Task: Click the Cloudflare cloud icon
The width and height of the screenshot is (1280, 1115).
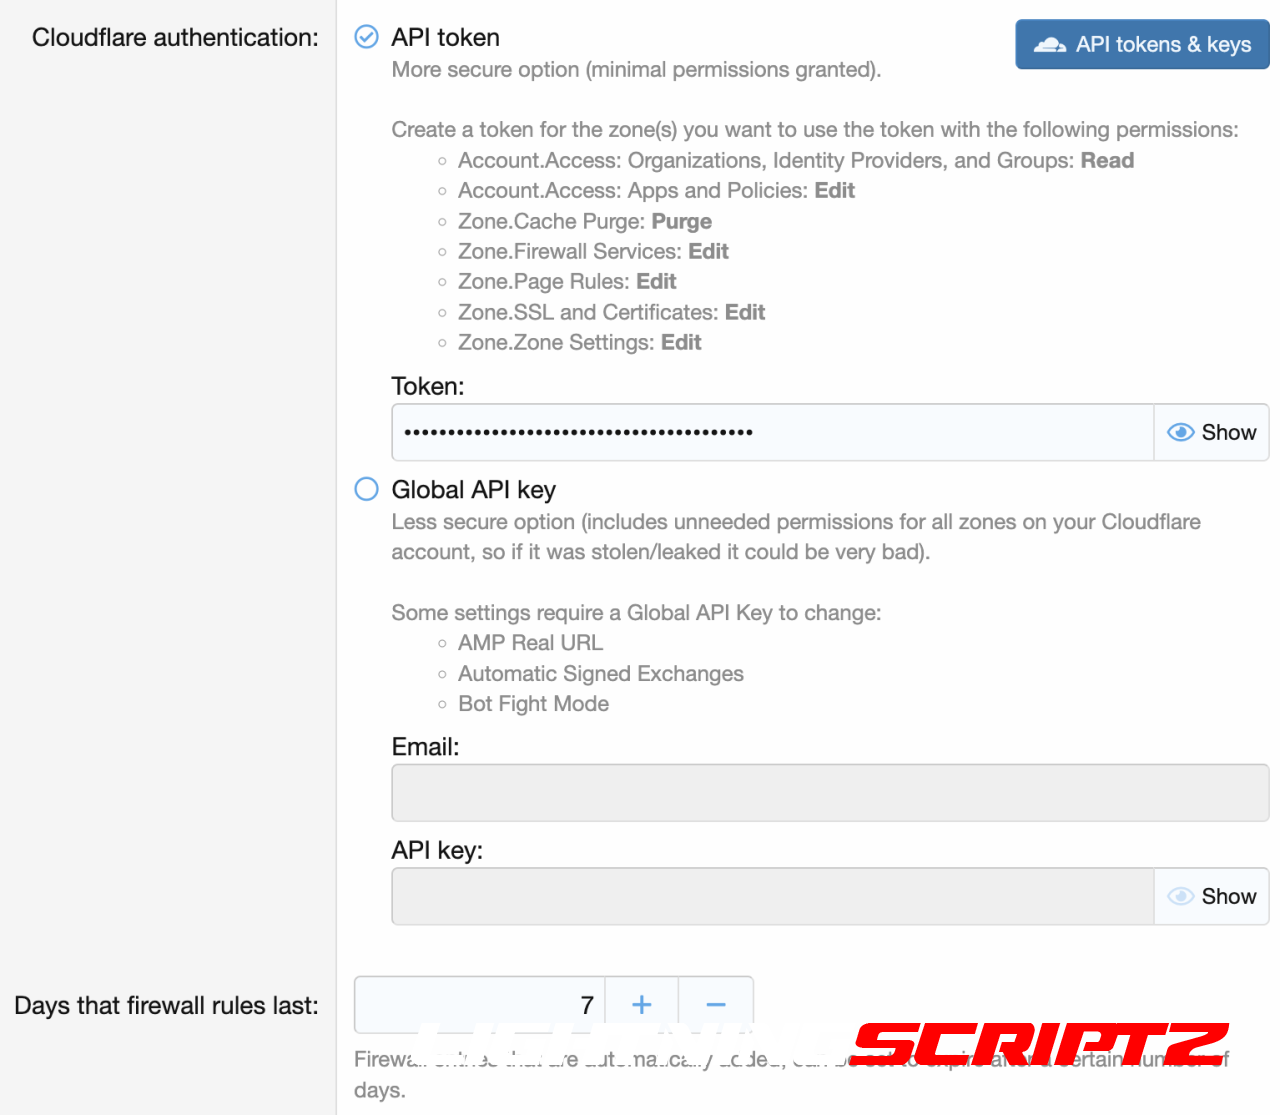Action: pos(1049,45)
